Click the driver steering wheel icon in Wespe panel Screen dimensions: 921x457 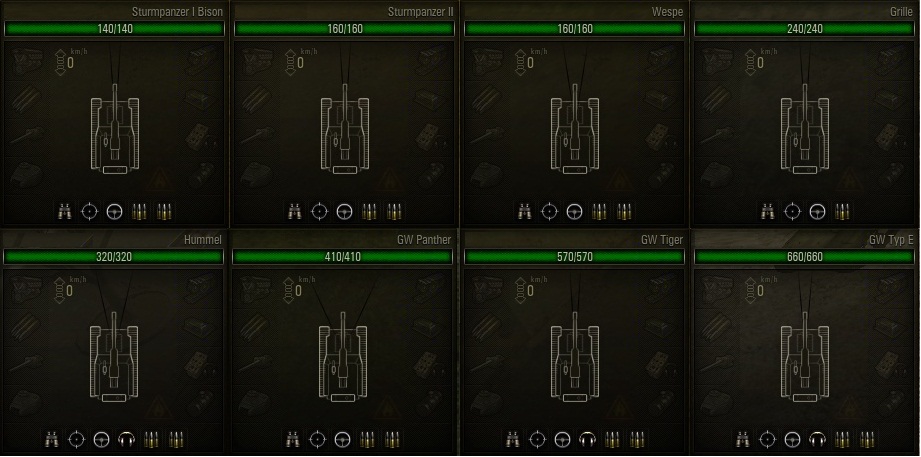[x=574, y=211]
